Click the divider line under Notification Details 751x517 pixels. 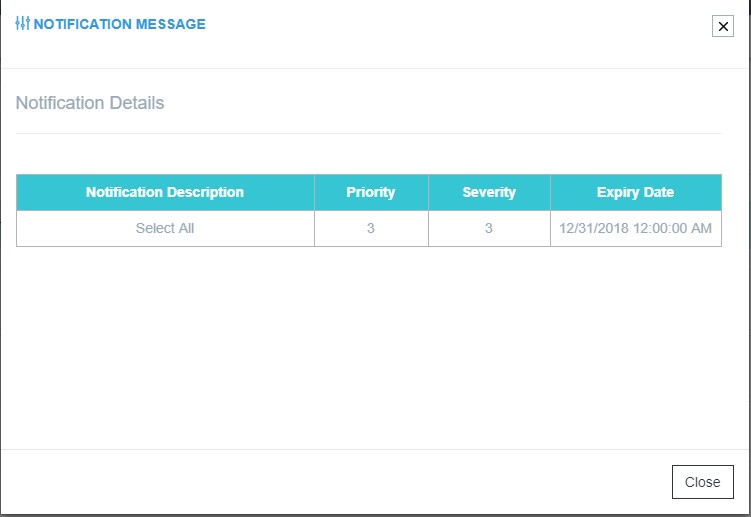(368, 133)
